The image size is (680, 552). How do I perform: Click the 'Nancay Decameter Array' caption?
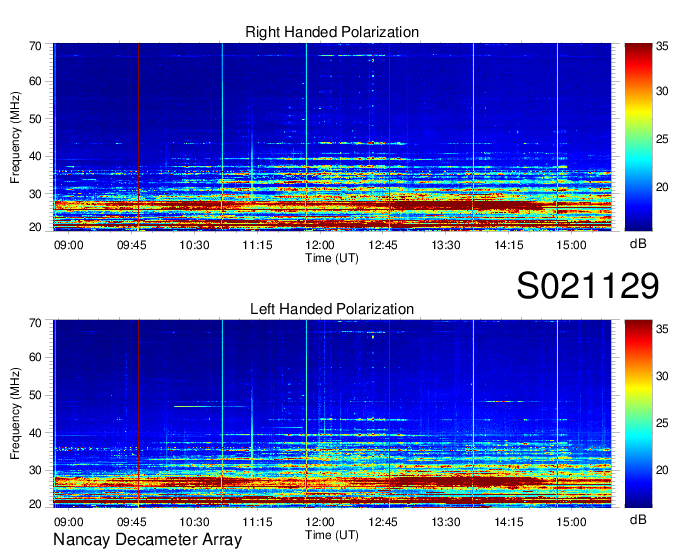click(x=147, y=540)
